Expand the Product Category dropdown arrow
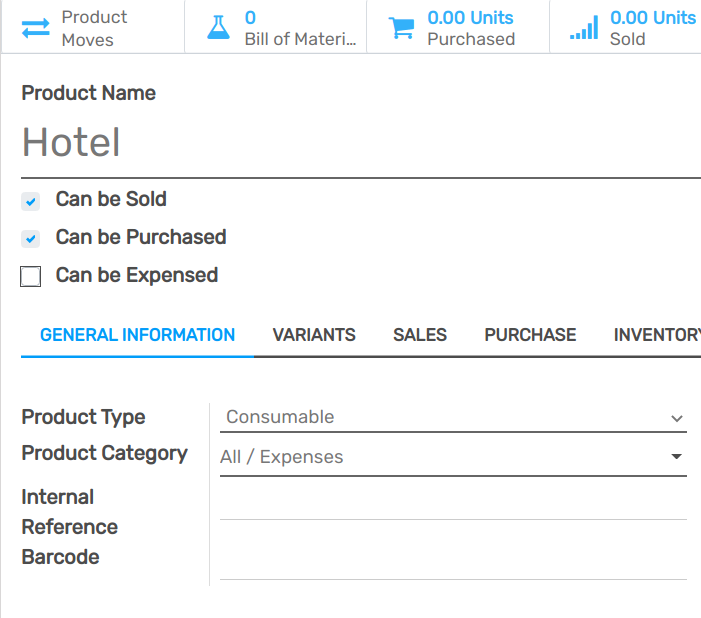 coord(677,457)
